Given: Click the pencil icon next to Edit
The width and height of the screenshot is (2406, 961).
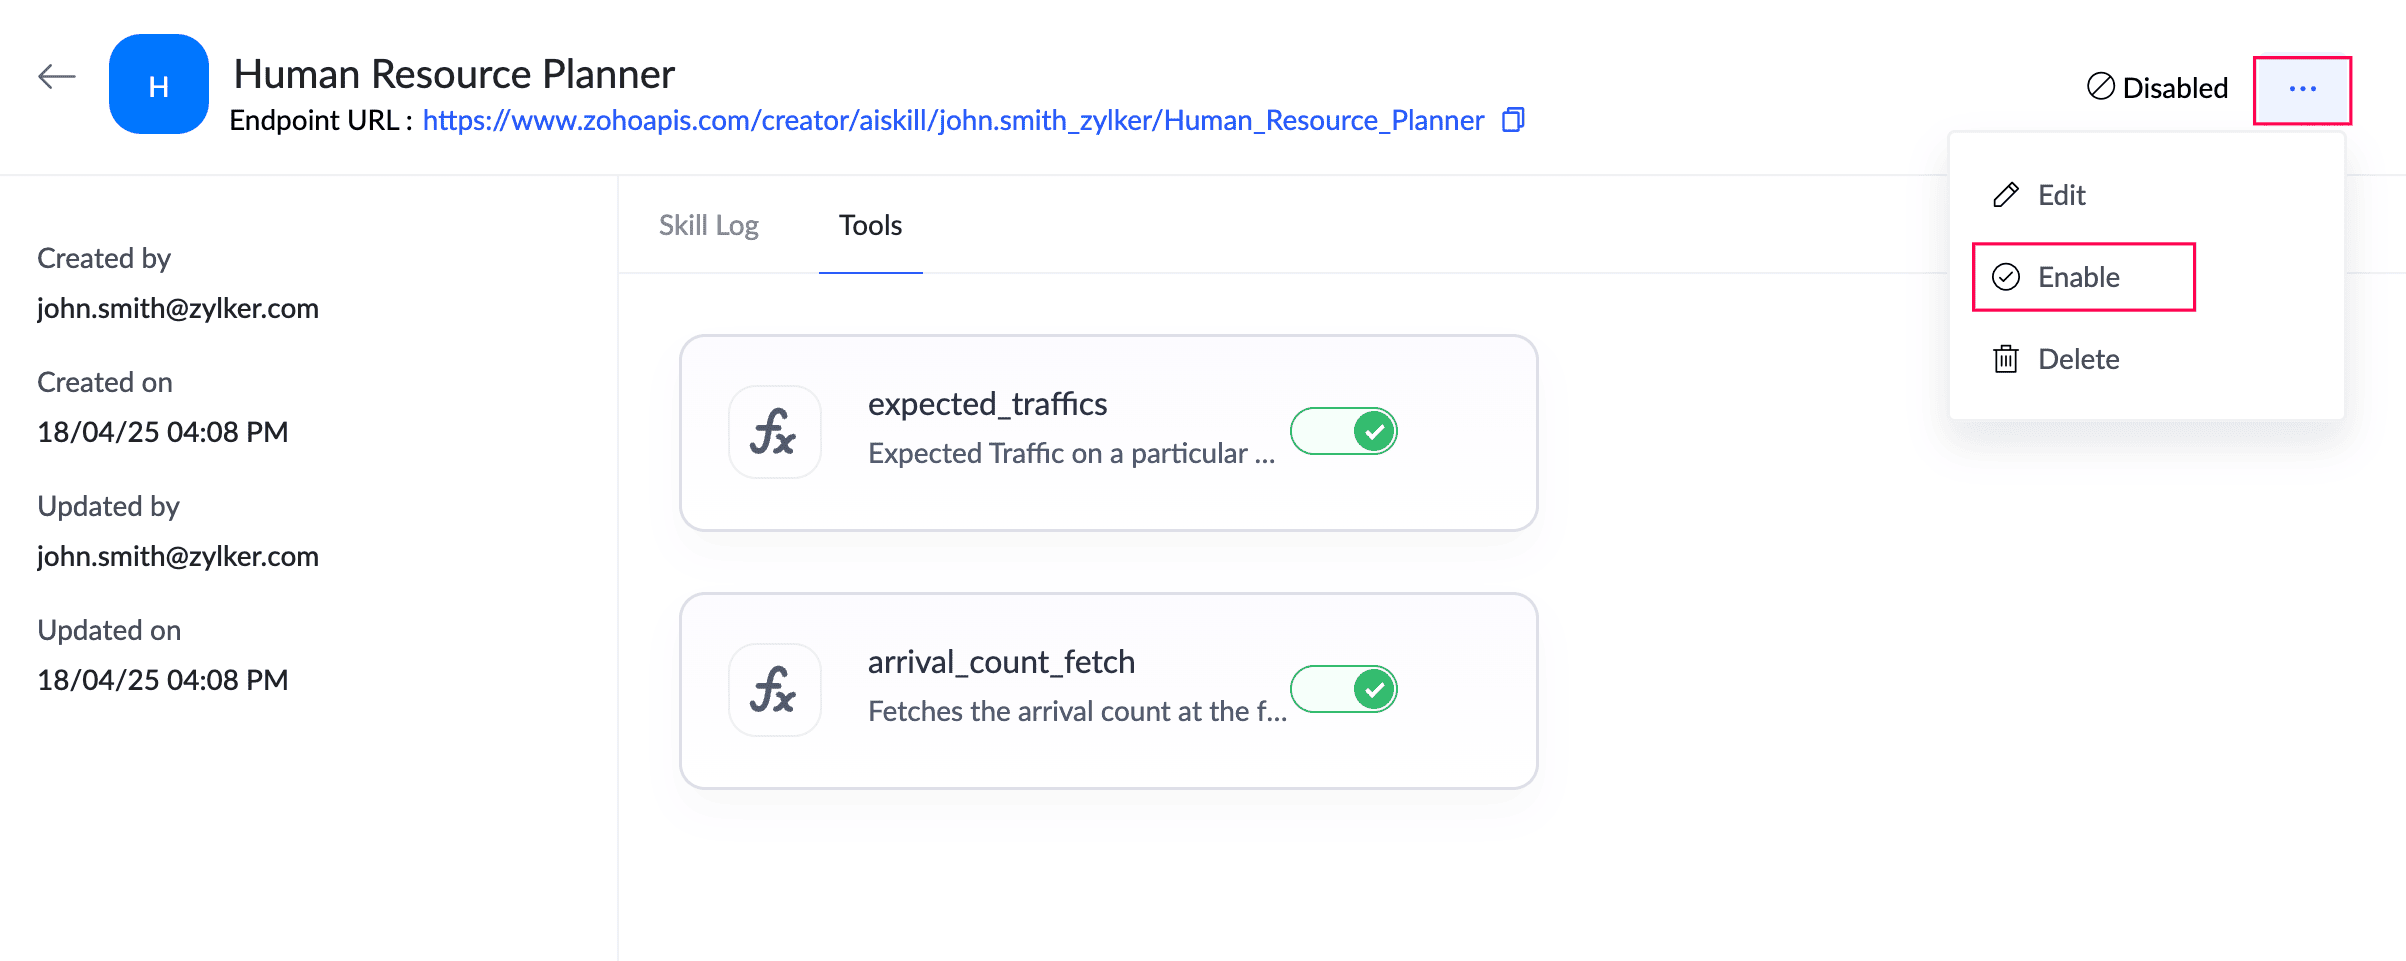Looking at the screenshot, I should [x=2006, y=195].
